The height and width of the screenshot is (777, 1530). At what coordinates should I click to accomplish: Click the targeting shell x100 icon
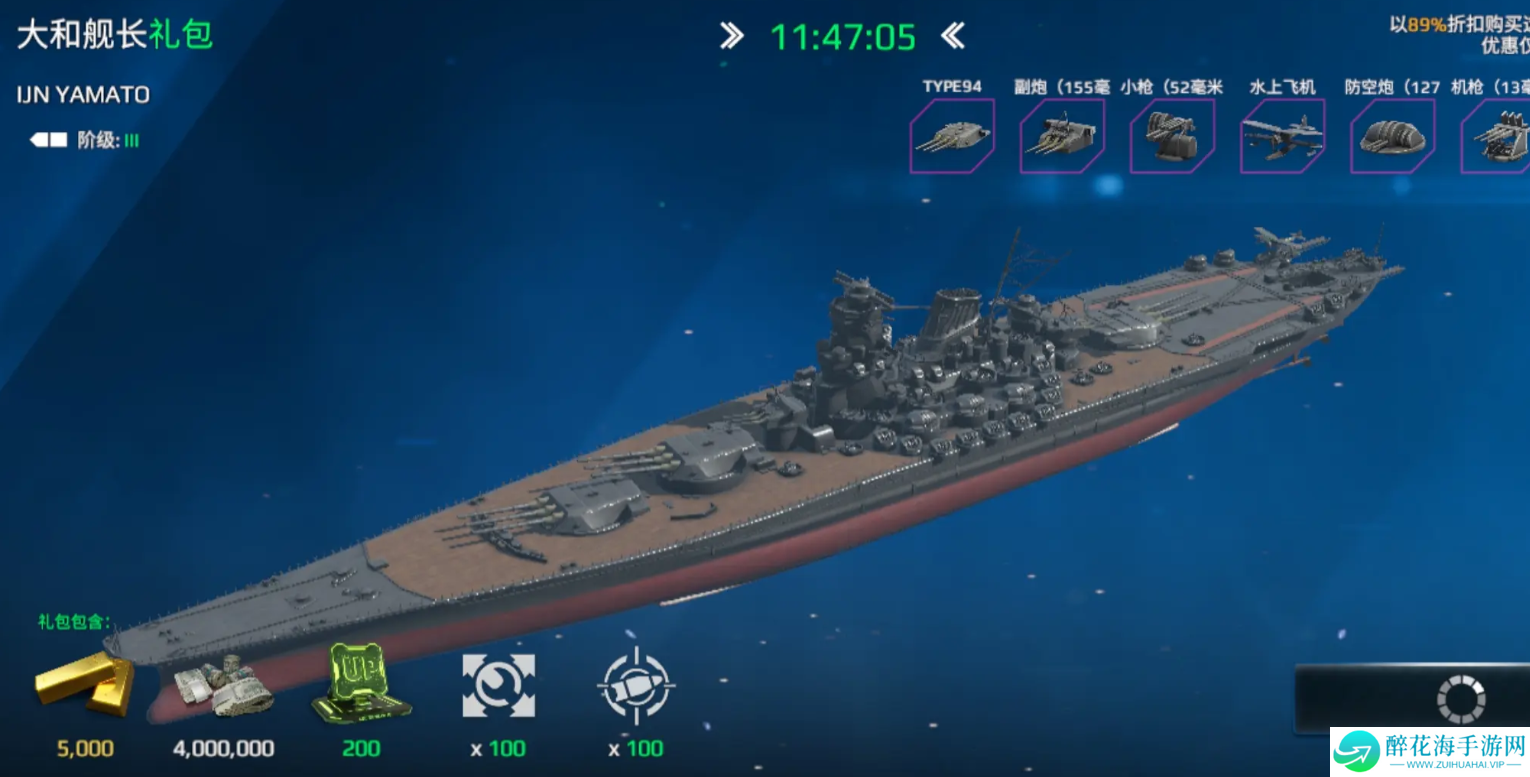coord(636,686)
